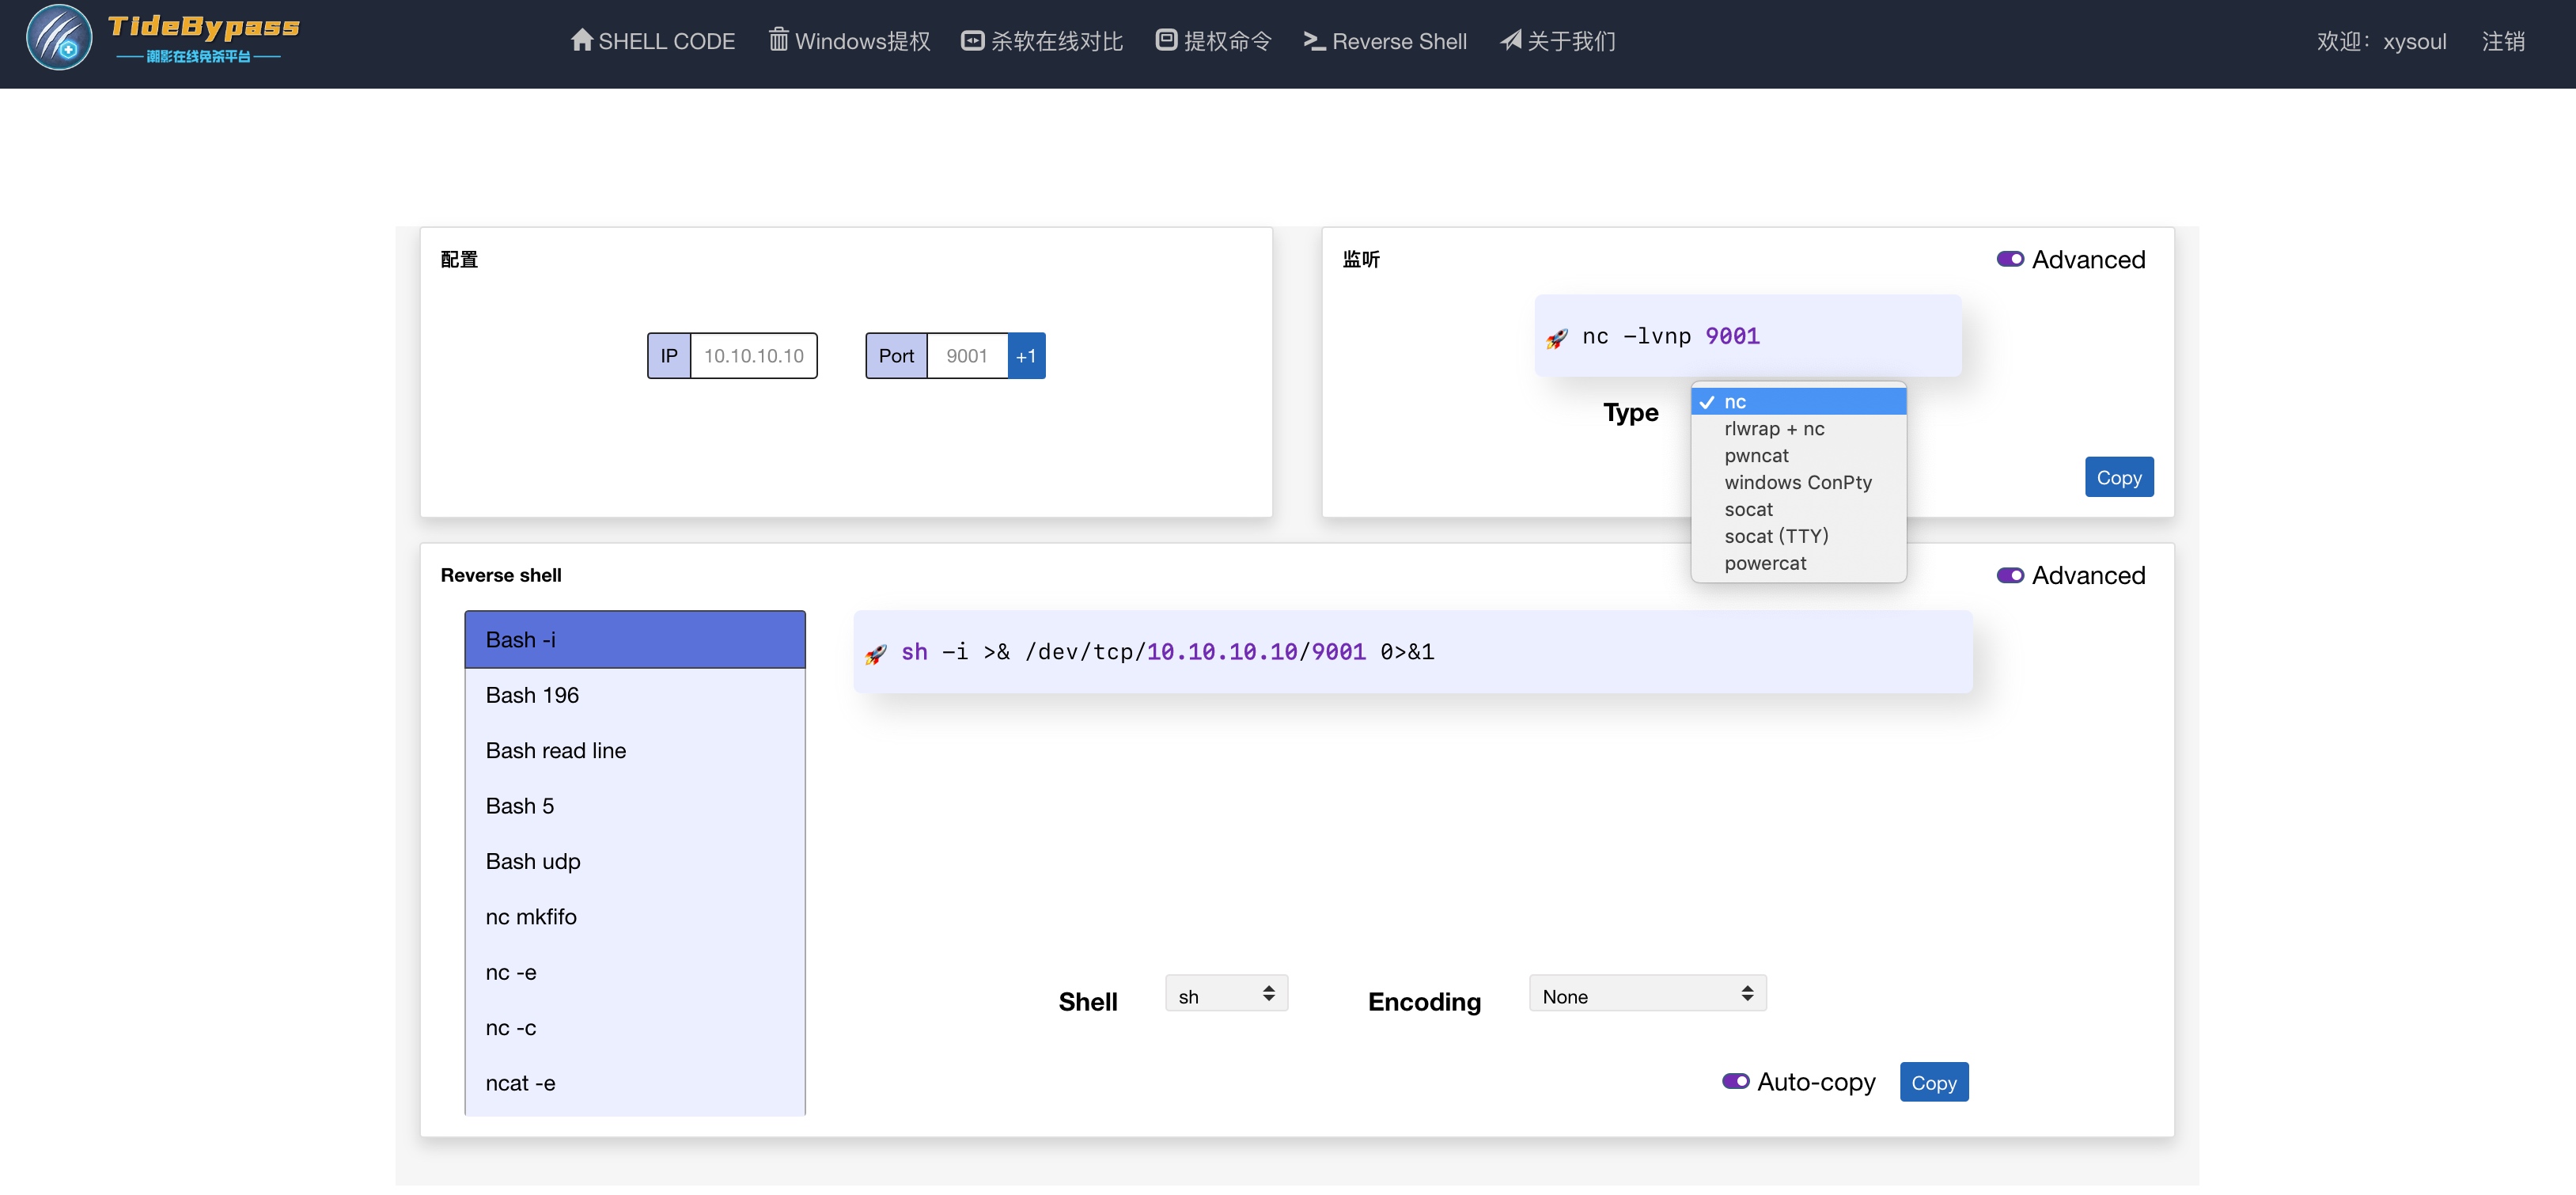Image resolution: width=2576 pixels, height=1195 pixels.
Task: Click the TideBypass logo icon
Action: [59, 39]
